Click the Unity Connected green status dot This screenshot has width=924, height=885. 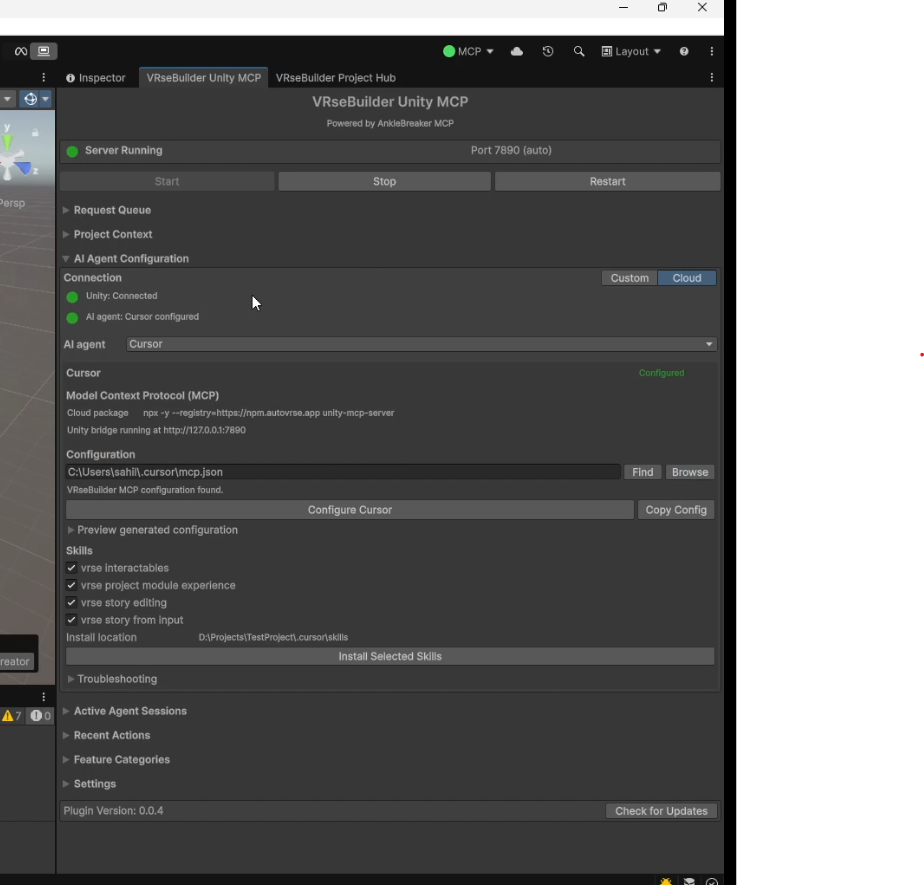[x=72, y=297]
